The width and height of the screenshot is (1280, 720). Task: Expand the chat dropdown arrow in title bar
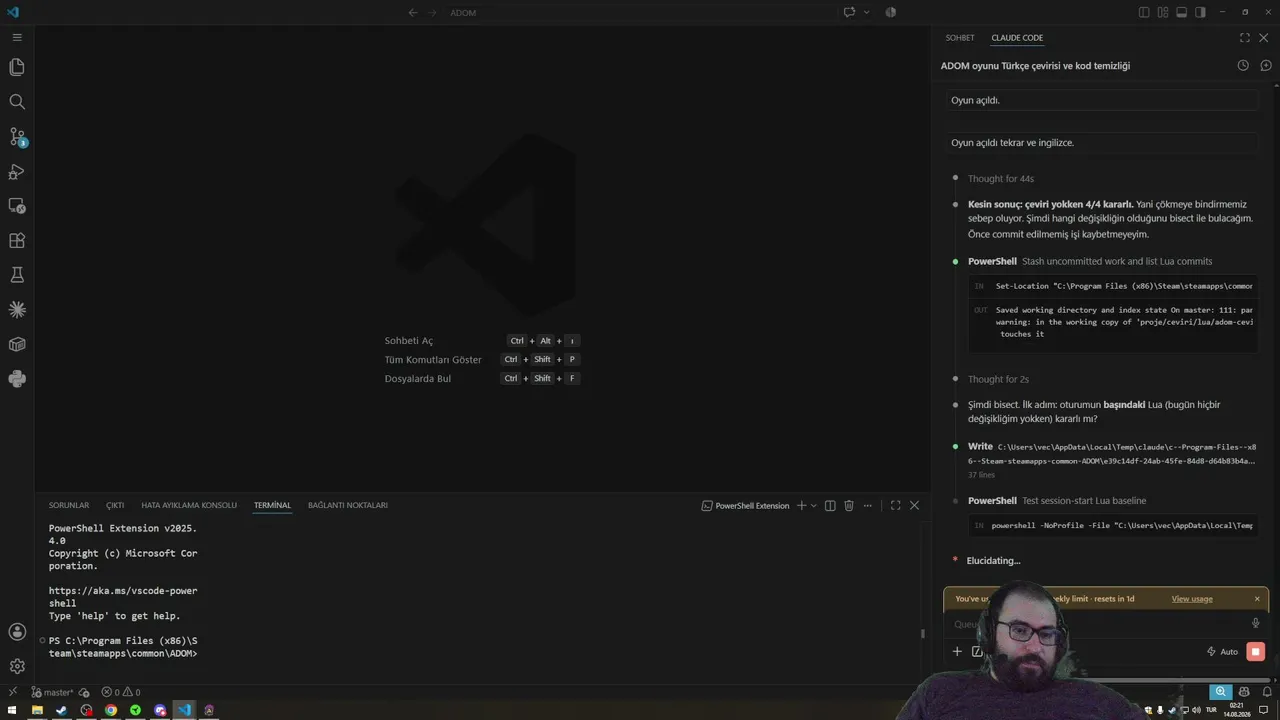pos(866,12)
